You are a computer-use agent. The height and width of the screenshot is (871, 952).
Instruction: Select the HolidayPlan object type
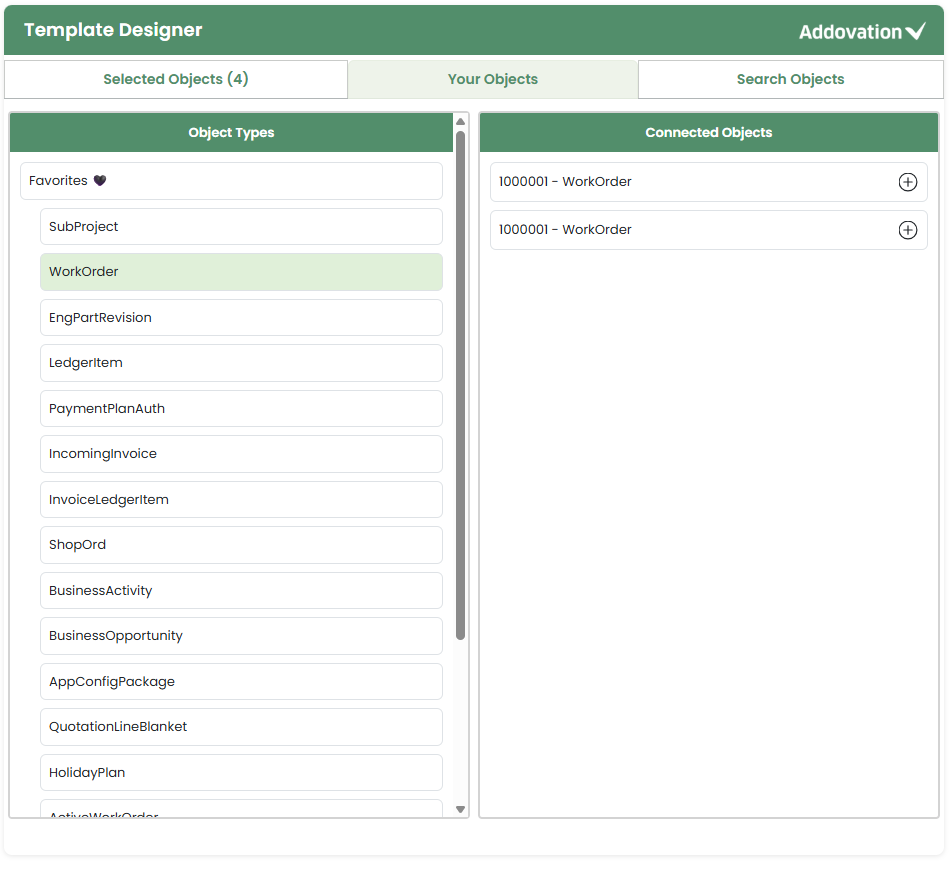pyautogui.click(x=241, y=773)
